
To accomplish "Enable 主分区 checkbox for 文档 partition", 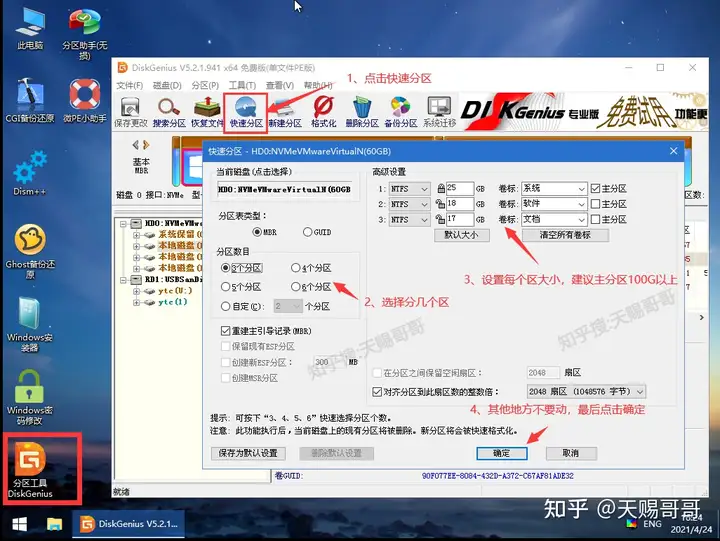I will coord(596,219).
